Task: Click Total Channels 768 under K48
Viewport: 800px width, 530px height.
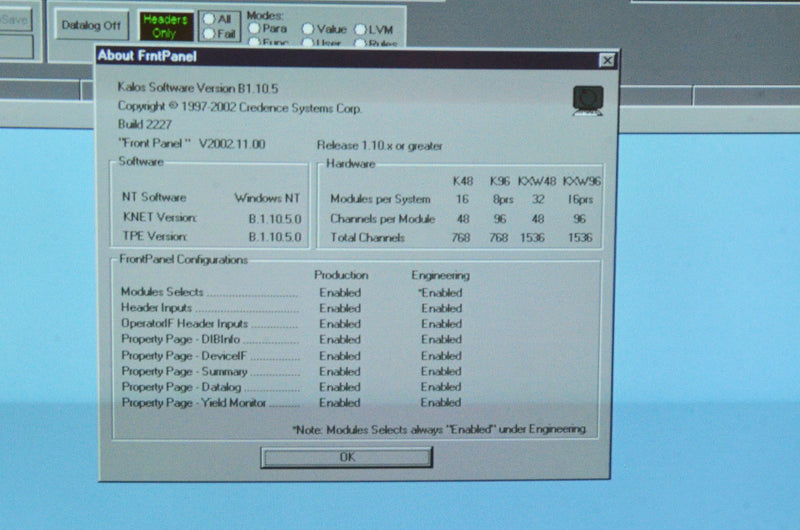Action: 461,238
